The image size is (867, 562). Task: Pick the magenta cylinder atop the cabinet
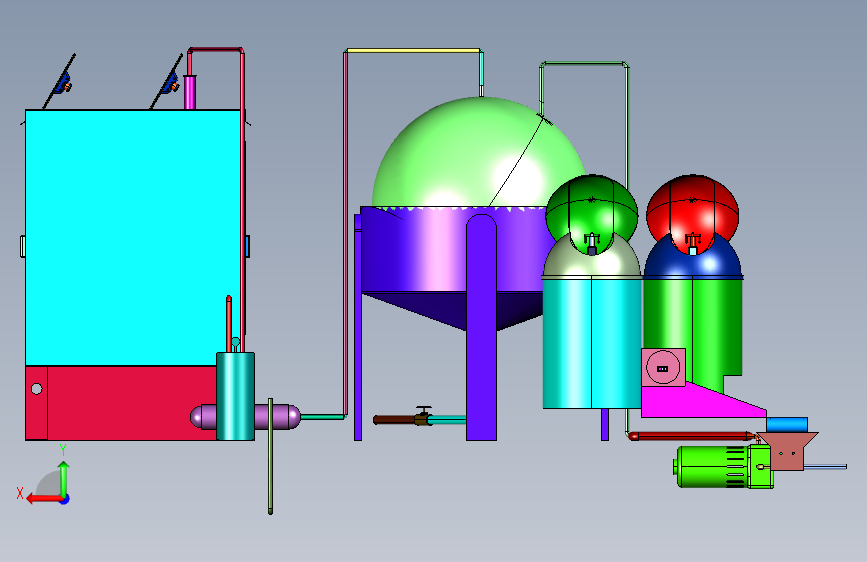pos(190,92)
